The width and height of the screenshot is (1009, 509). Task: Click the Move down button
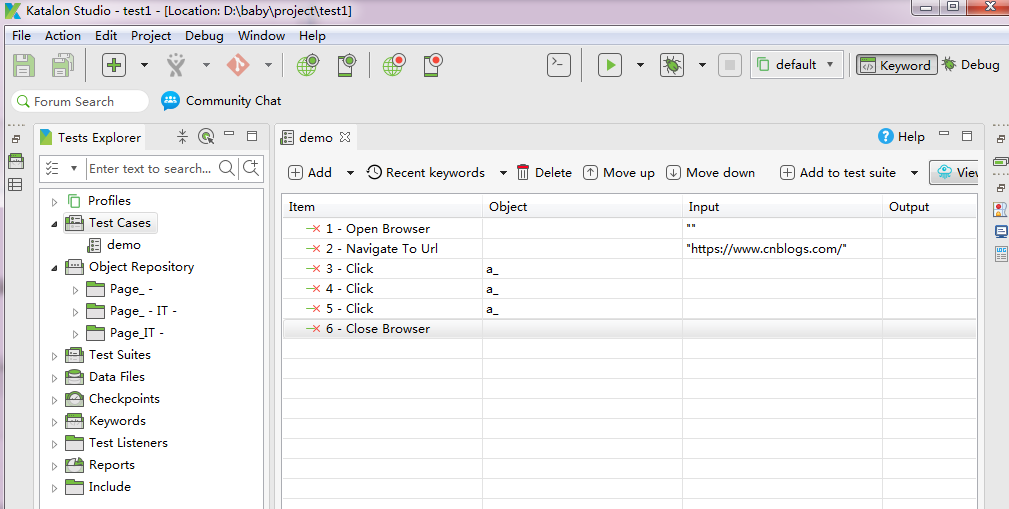(710, 172)
